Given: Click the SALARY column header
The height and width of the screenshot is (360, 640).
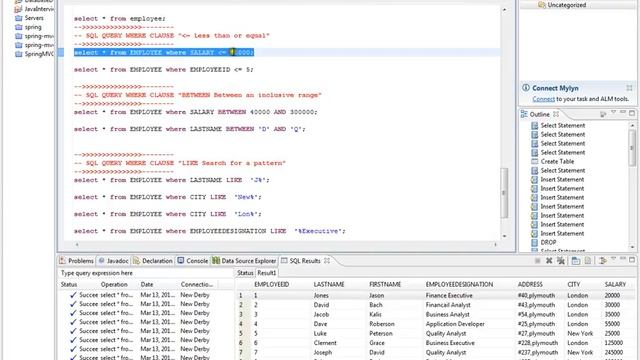Looking at the screenshot, I should [x=615, y=284].
